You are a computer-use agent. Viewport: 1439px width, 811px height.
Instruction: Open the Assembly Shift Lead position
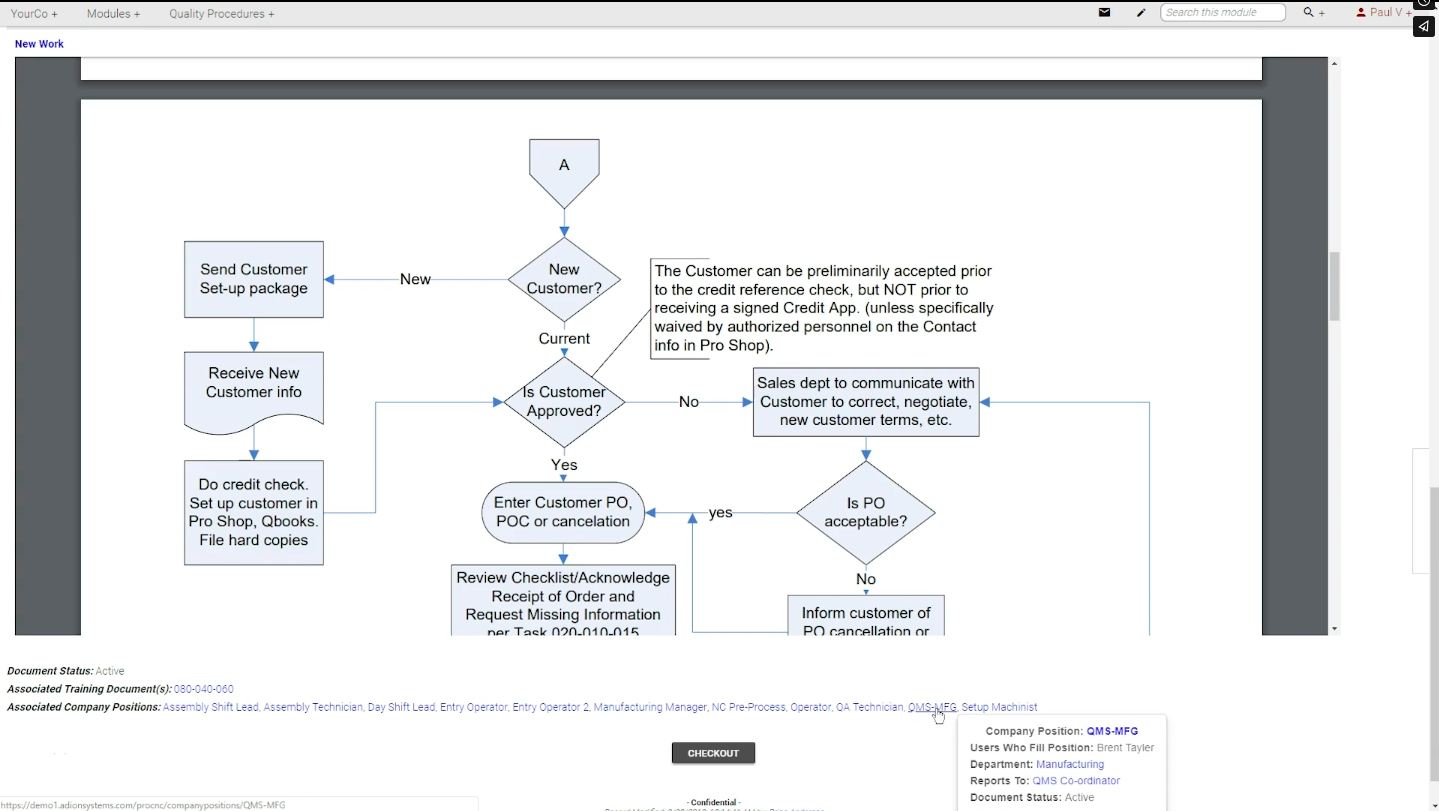coord(210,707)
